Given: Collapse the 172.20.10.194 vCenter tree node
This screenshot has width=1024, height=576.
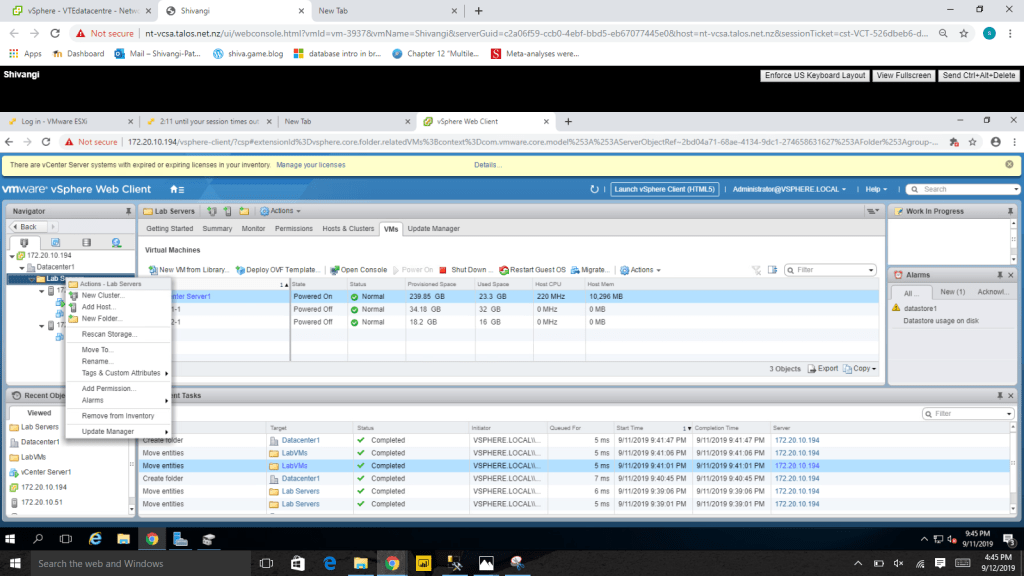Looking at the screenshot, I should click(13, 256).
